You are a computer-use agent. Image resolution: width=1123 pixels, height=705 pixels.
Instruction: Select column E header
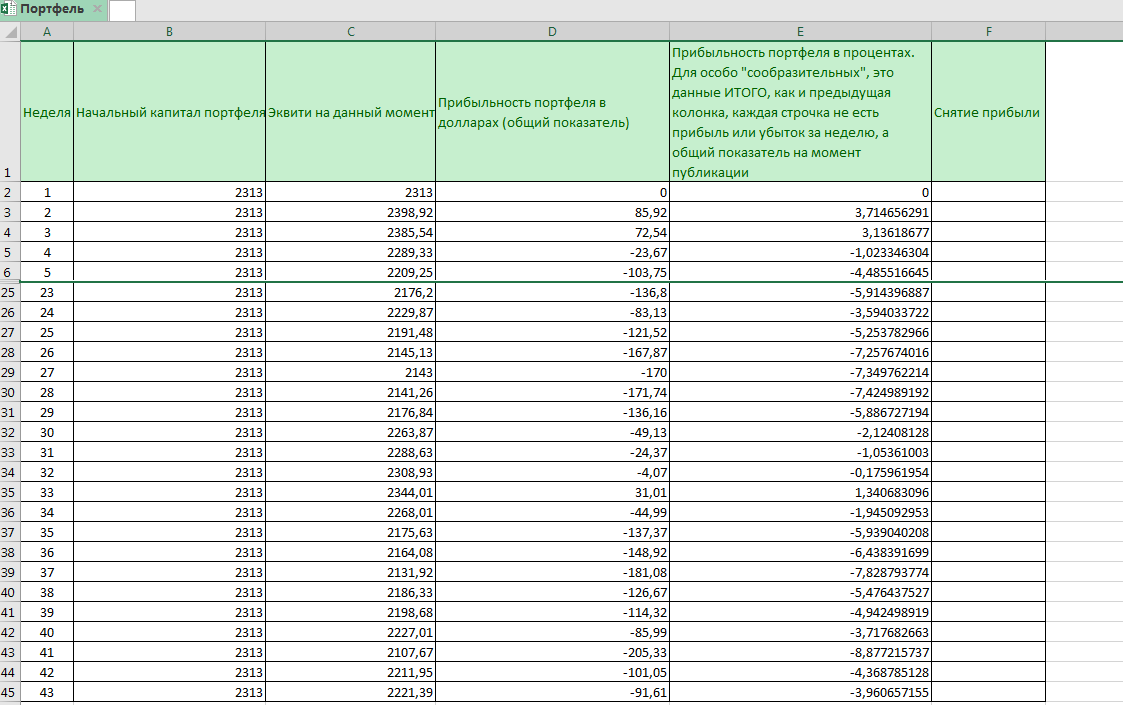[x=800, y=32]
